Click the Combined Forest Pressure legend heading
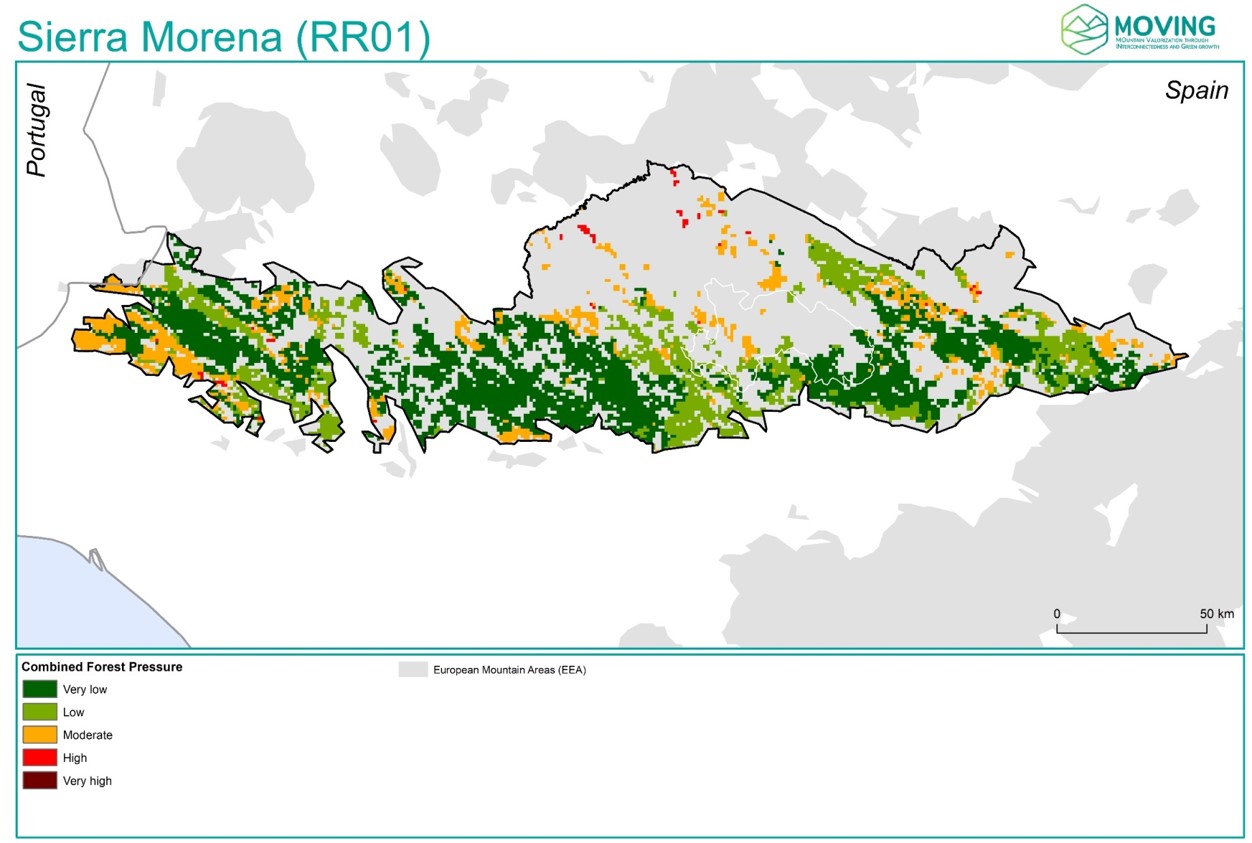 point(102,667)
